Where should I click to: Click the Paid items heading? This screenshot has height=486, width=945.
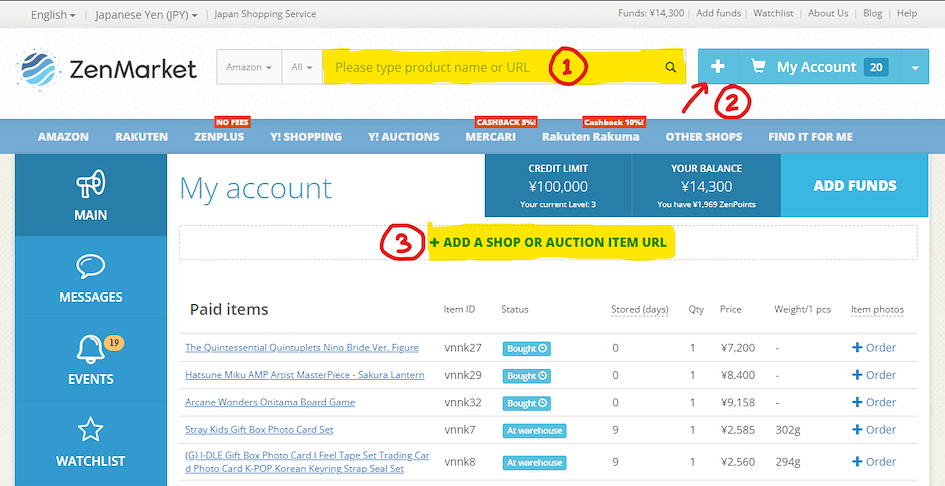coord(229,309)
